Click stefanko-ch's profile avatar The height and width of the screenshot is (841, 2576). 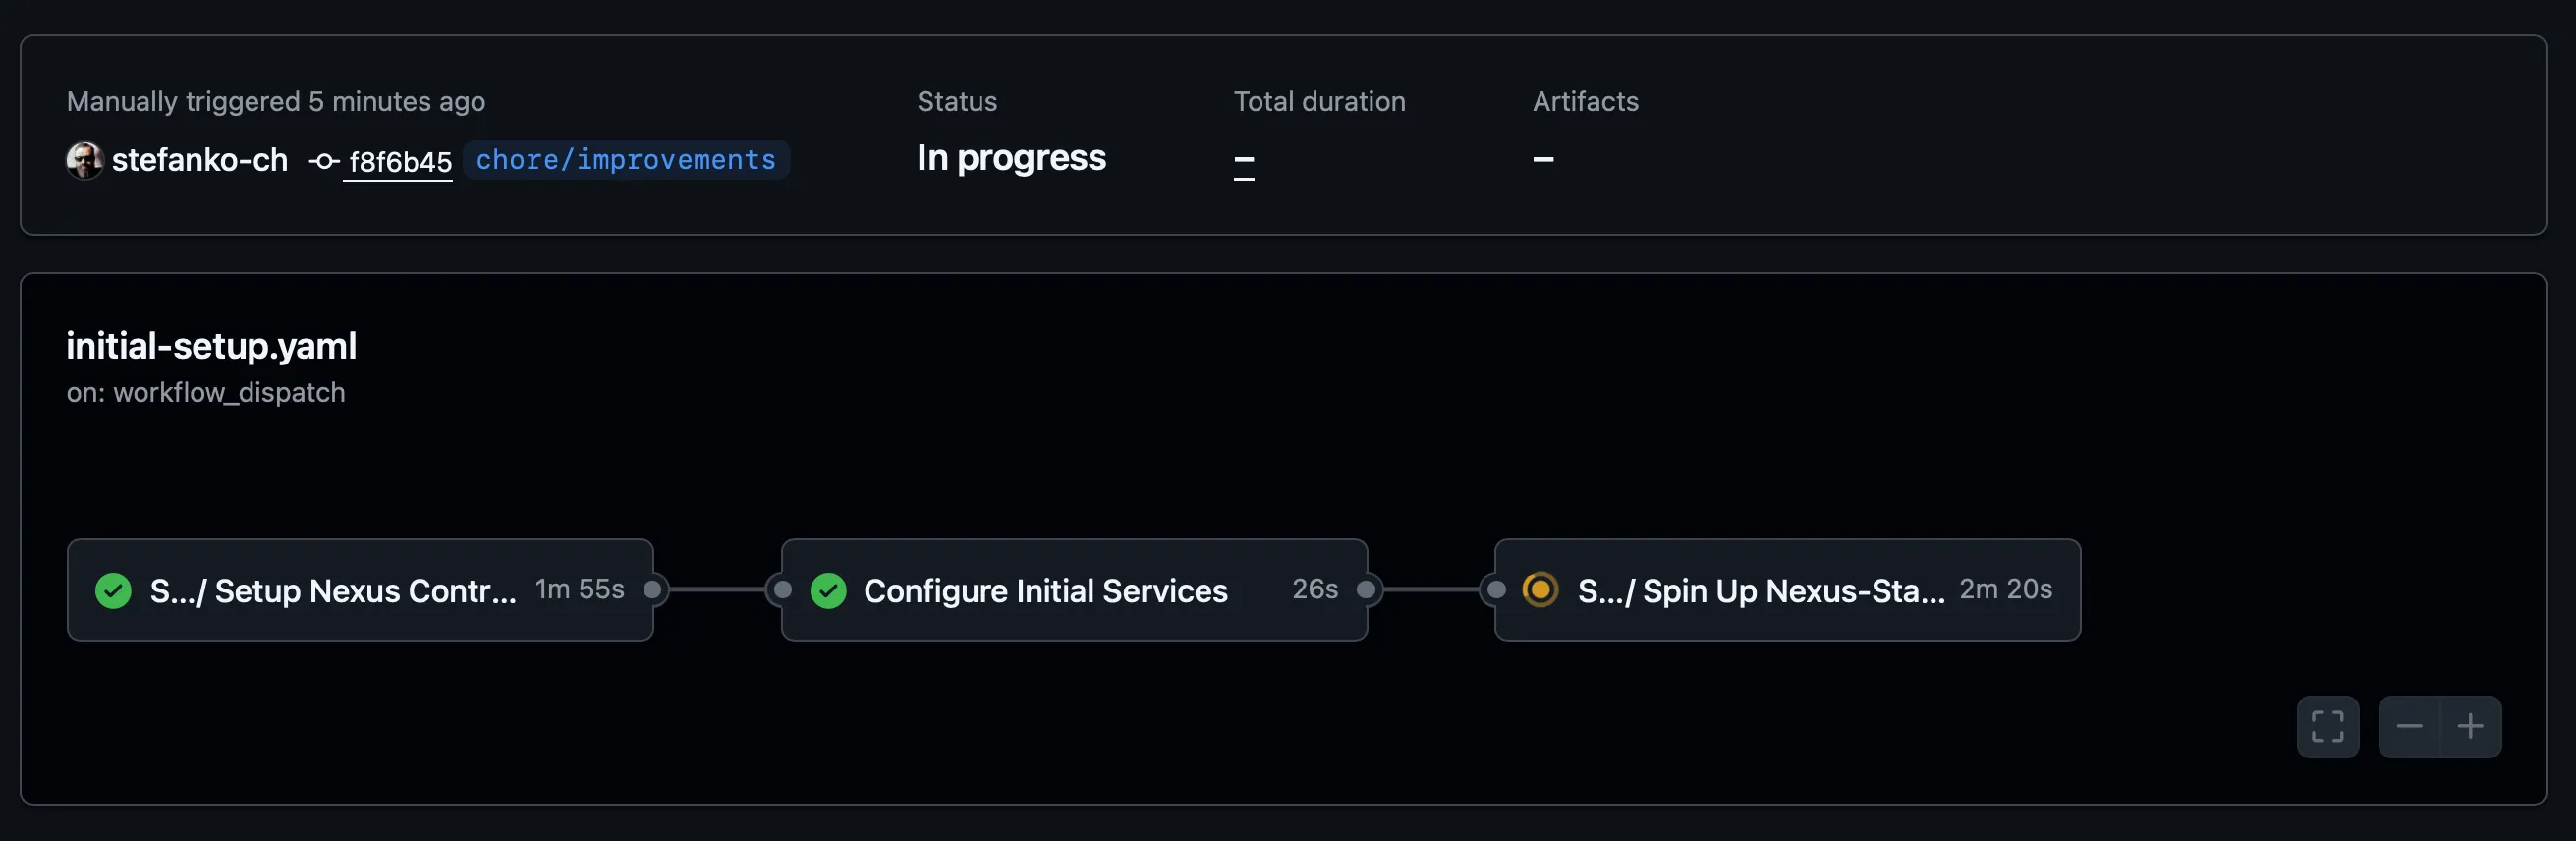[x=85, y=160]
